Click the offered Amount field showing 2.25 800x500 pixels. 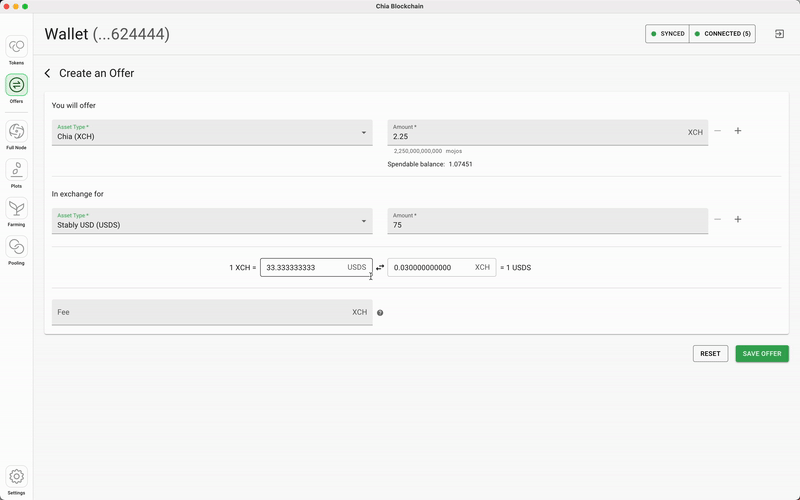(x=547, y=133)
